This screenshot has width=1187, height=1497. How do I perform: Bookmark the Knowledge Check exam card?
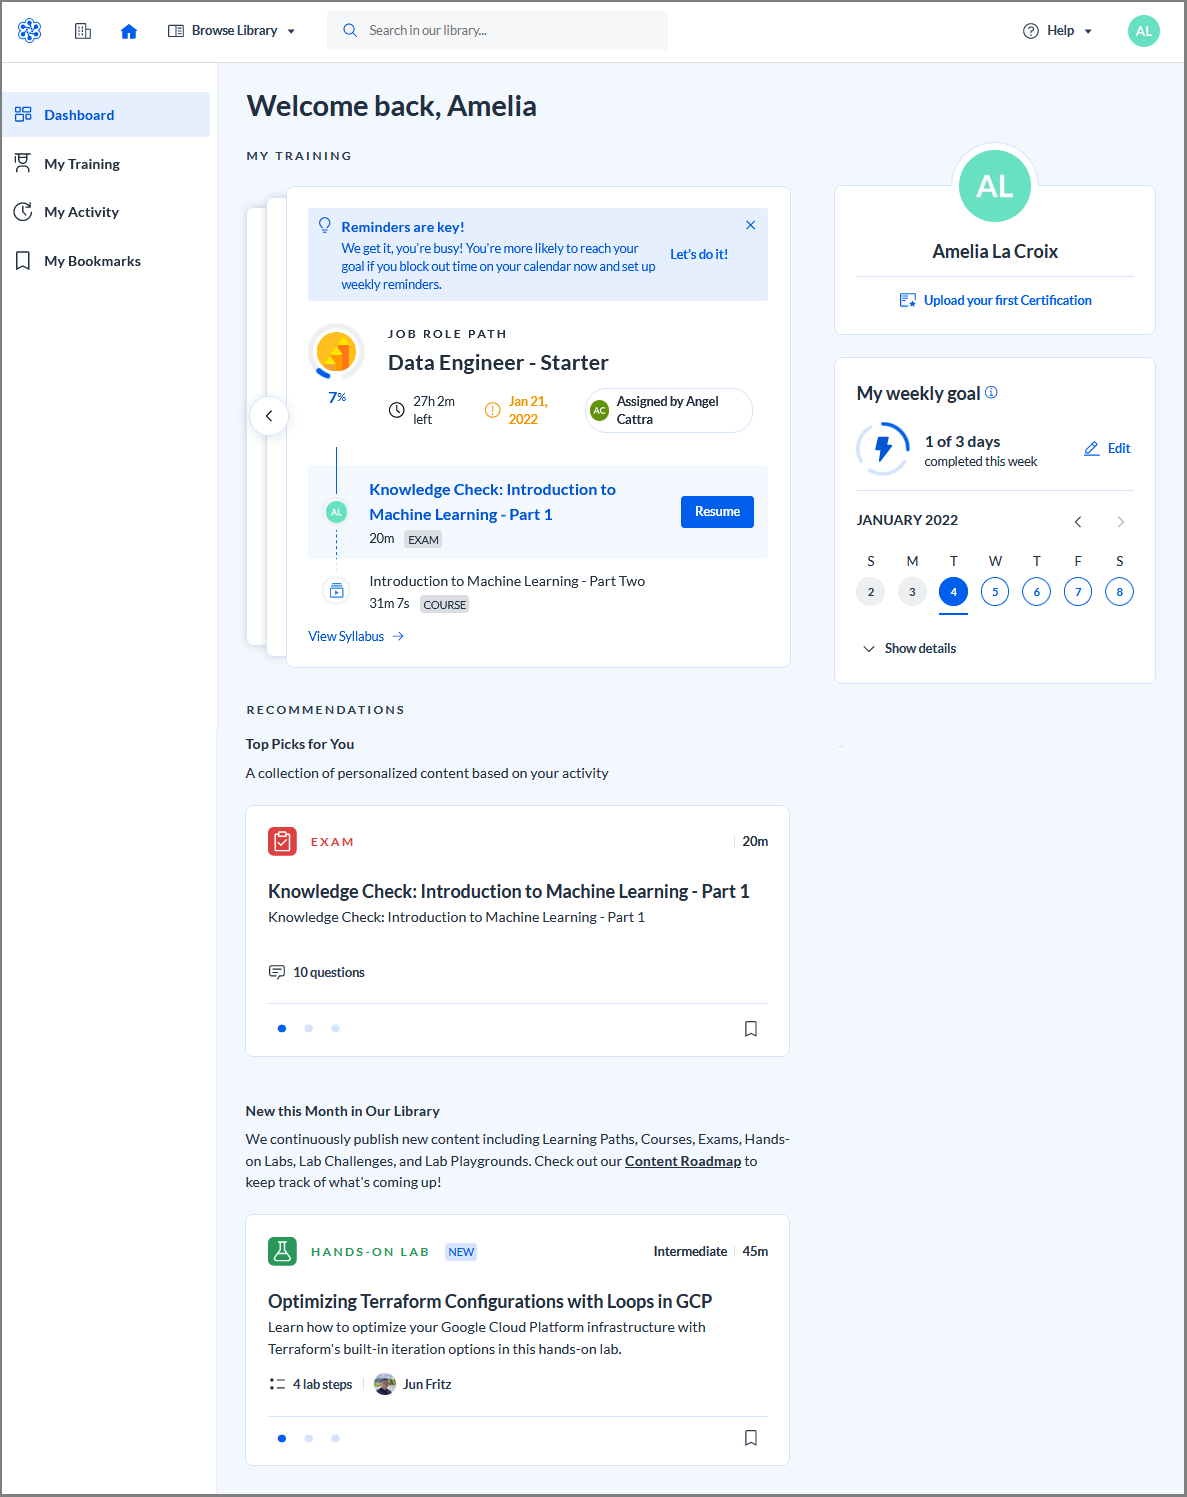[751, 1028]
